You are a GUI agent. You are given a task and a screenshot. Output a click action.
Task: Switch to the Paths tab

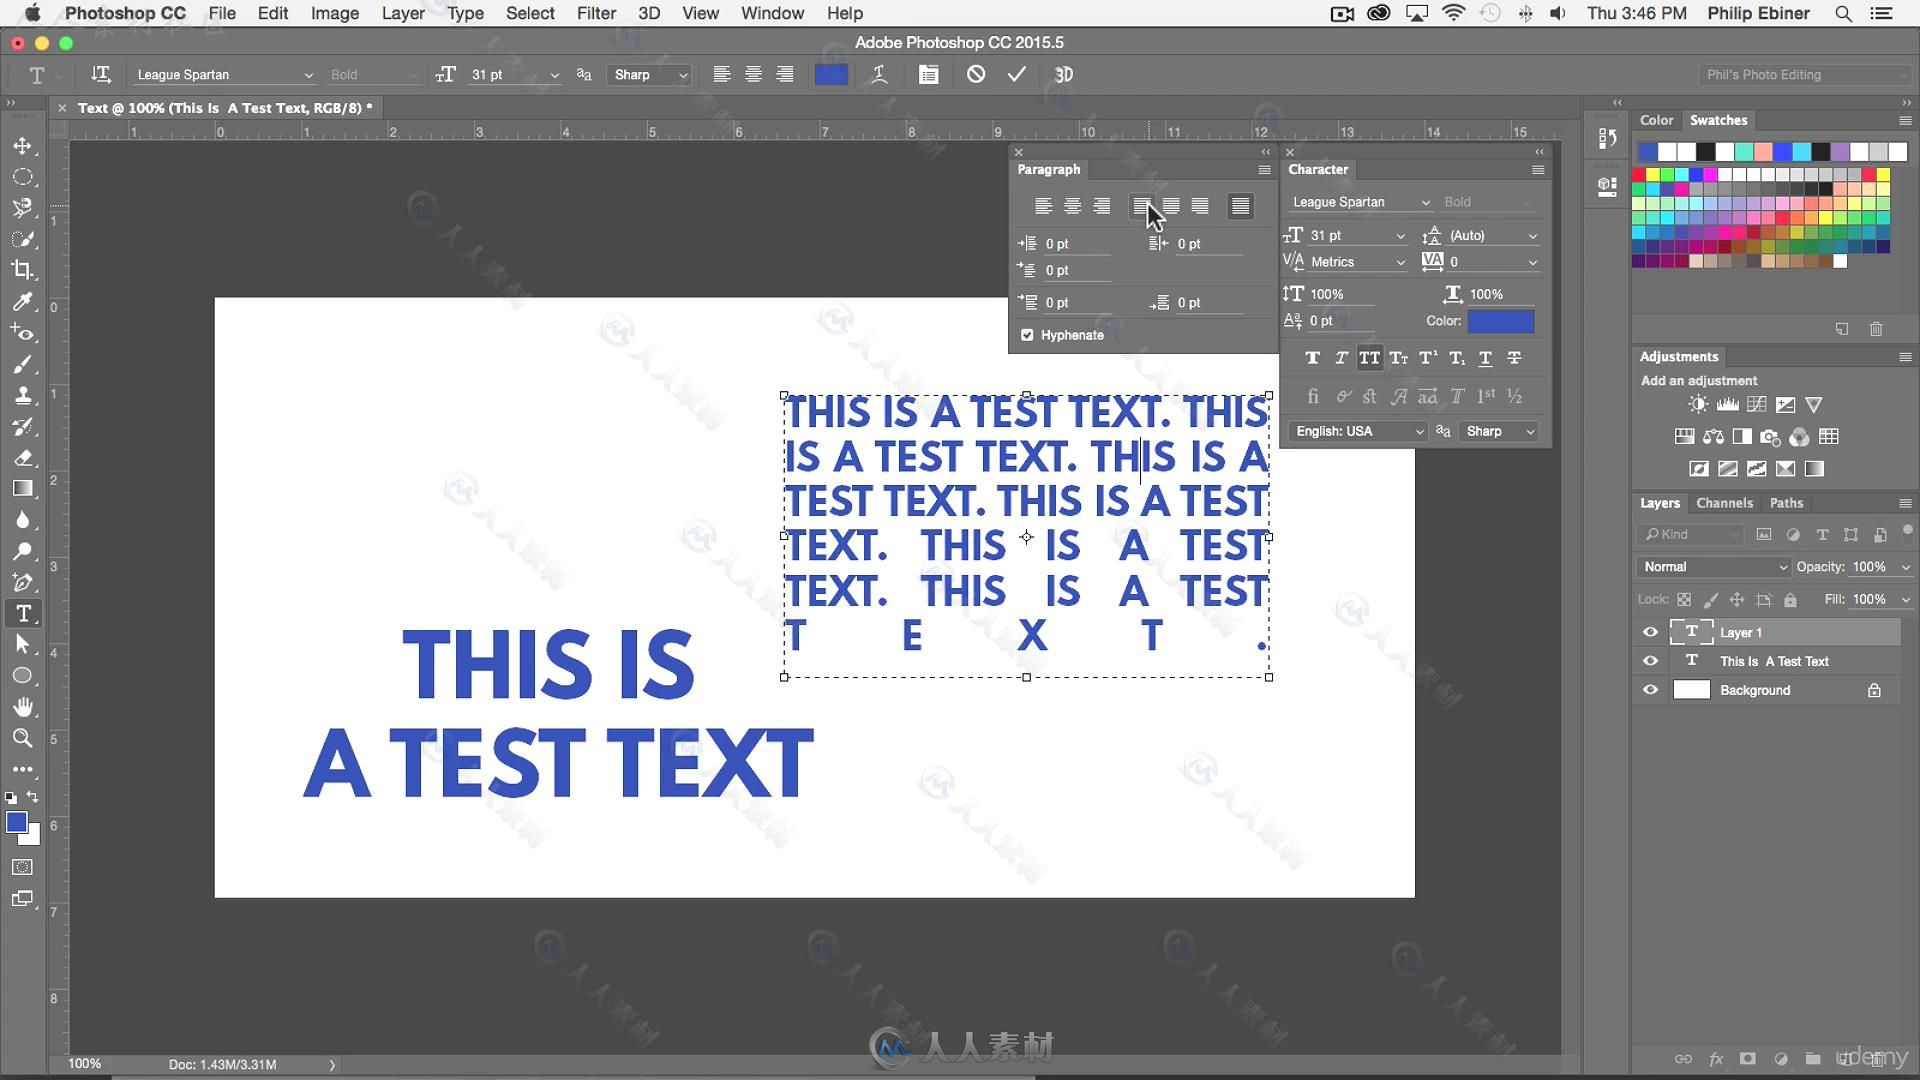pyautogui.click(x=1786, y=503)
